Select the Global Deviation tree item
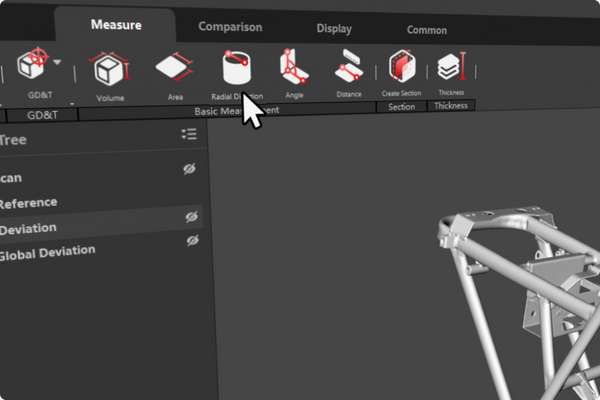This screenshot has height=400, width=600. pos(46,252)
